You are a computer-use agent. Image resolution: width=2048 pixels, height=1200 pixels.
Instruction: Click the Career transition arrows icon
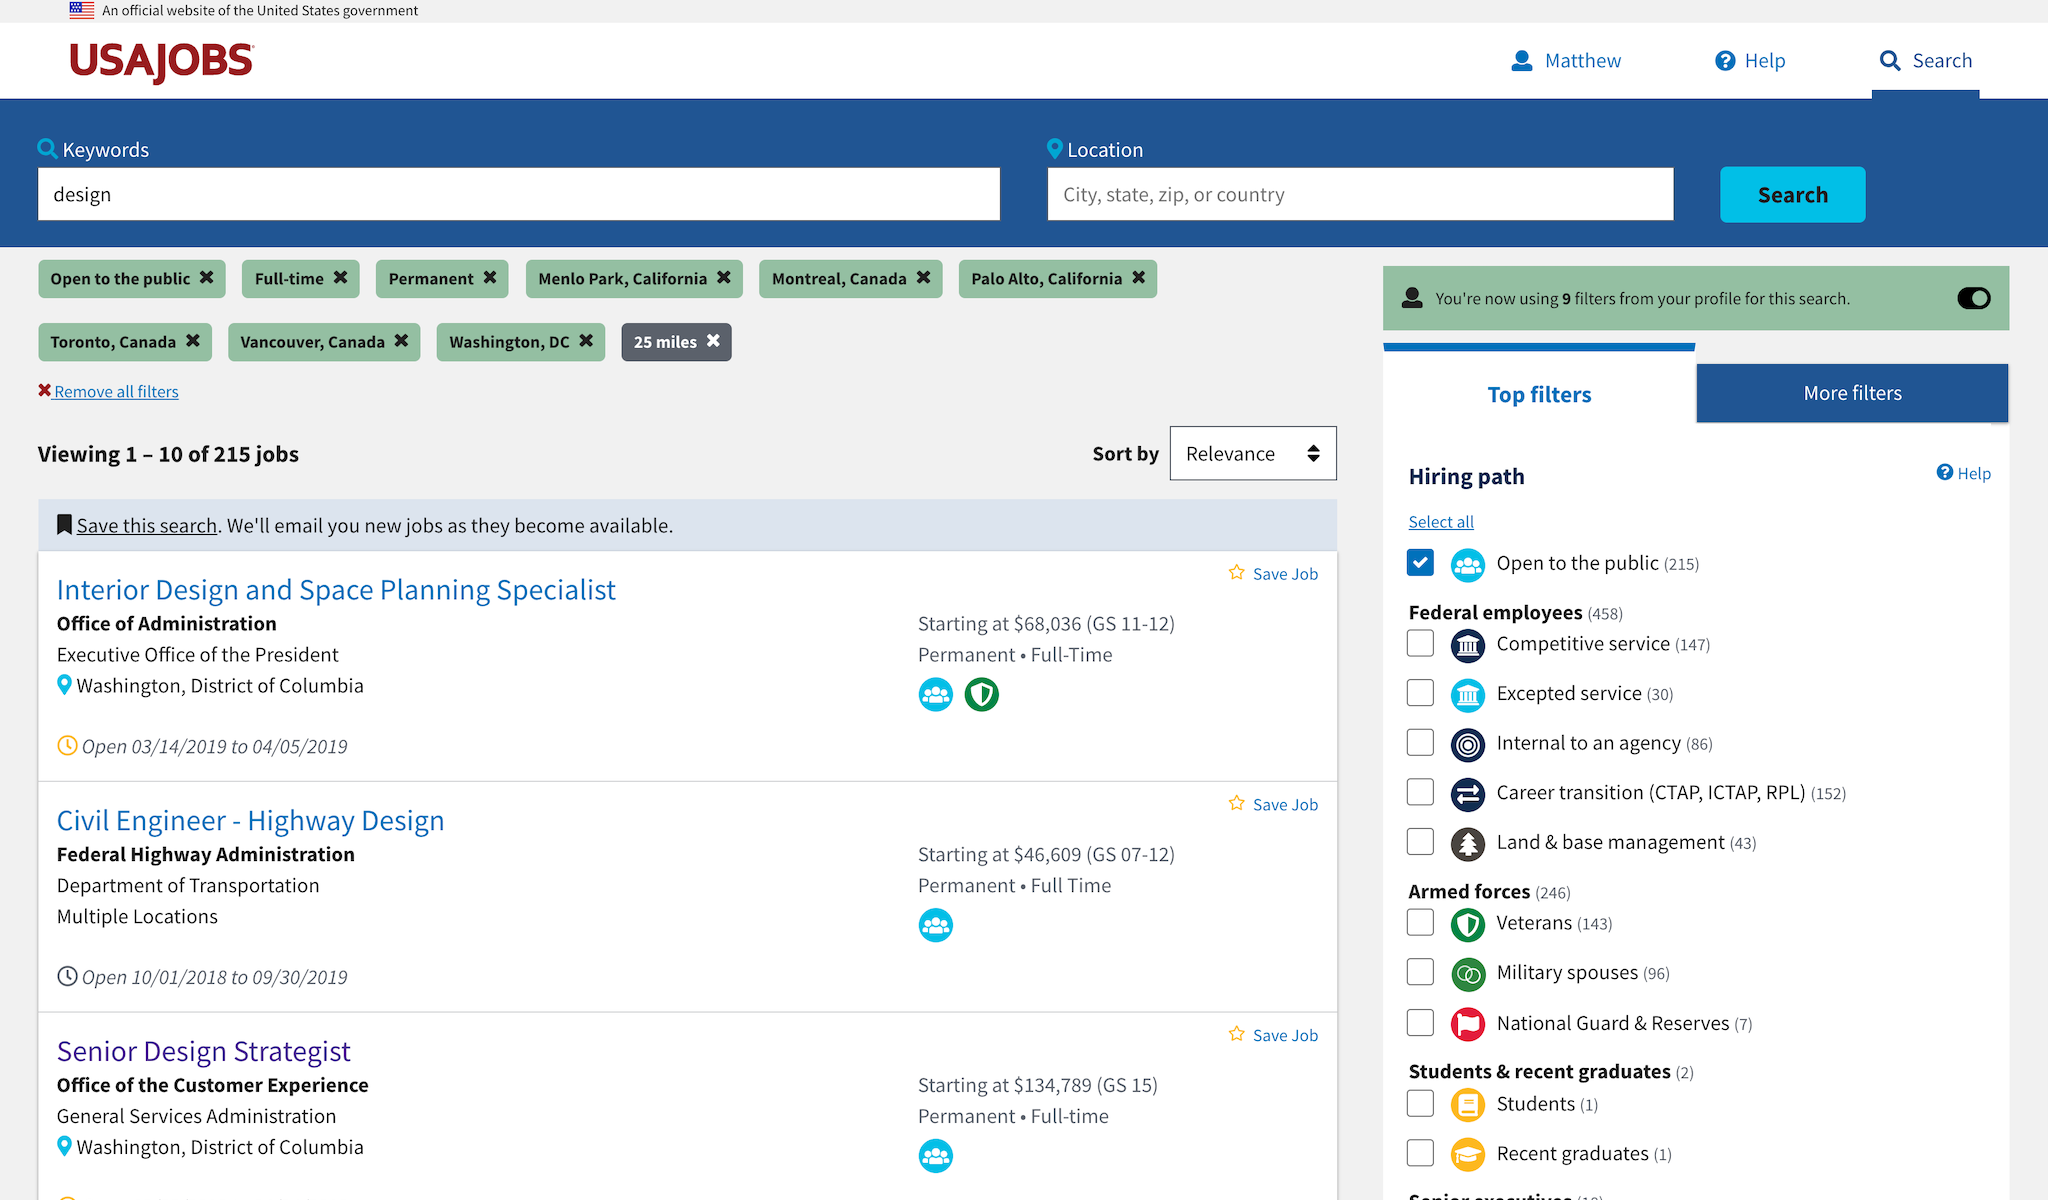coord(1468,794)
